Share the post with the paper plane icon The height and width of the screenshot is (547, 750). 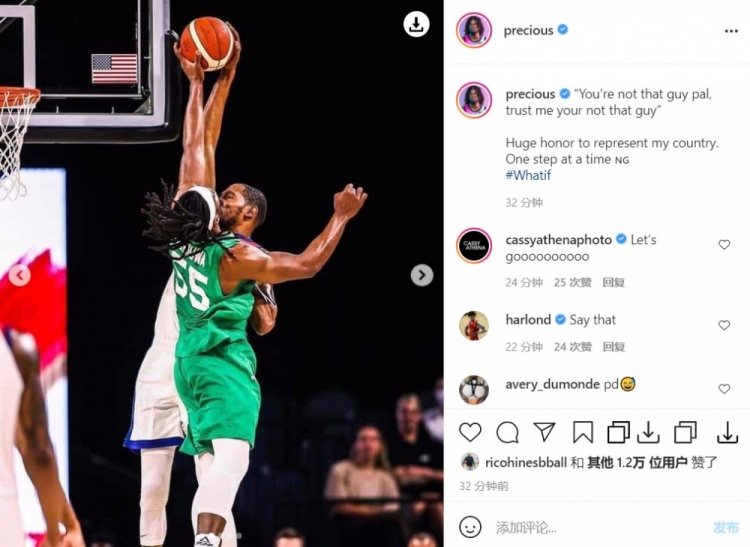(544, 432)
